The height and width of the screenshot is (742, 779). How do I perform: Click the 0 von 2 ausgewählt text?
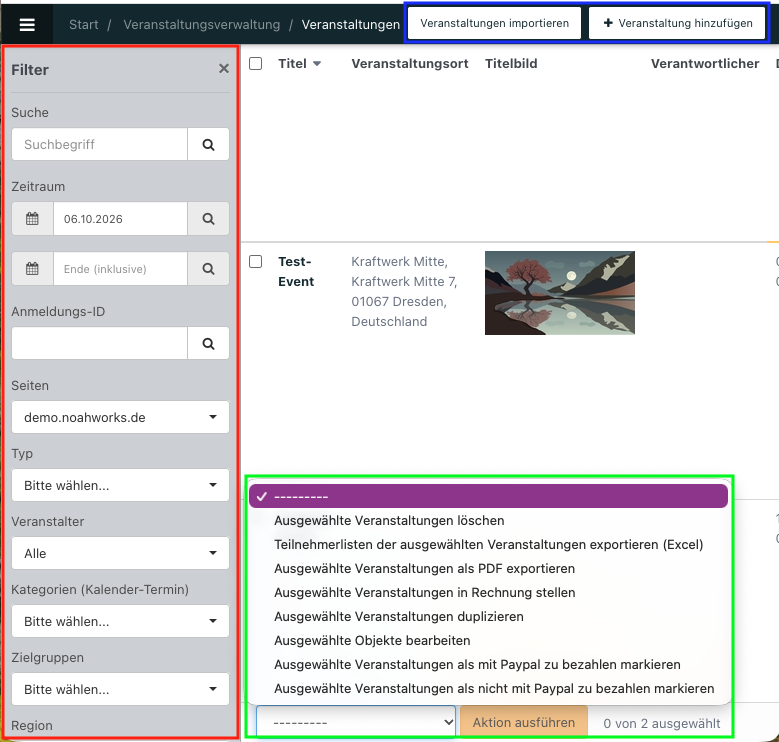(x=662, y=724)
